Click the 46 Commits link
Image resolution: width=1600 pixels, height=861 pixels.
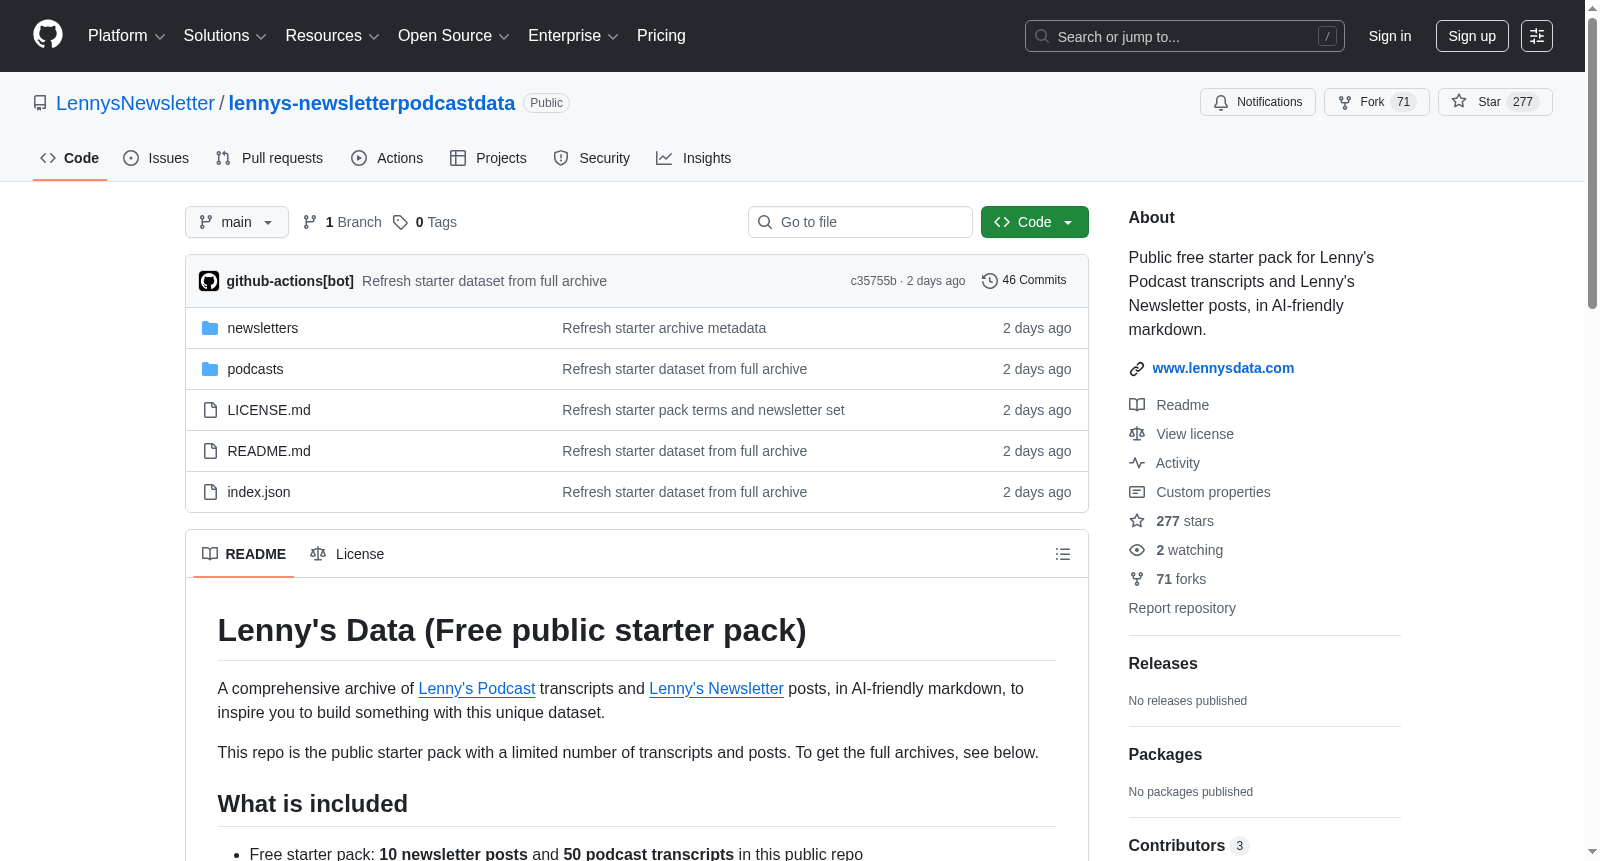[x=1024, y=281]
